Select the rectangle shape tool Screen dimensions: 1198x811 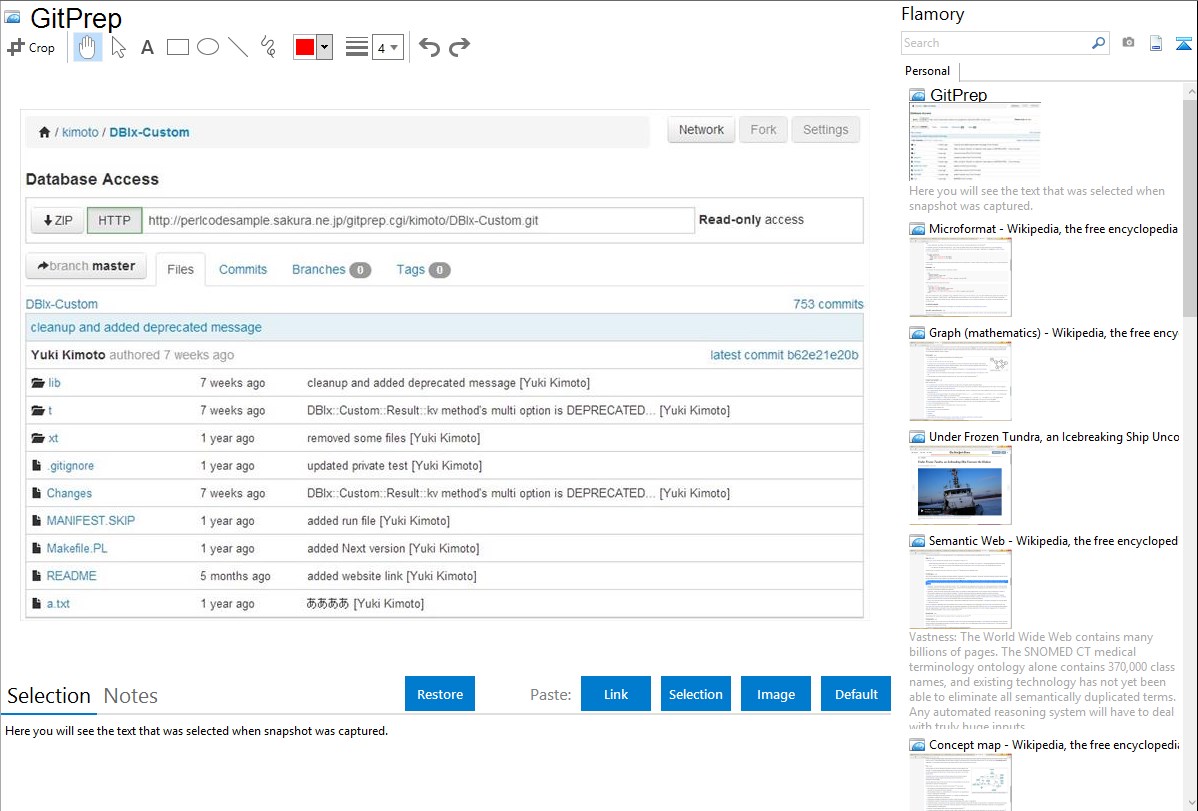[x=178, y=47]
